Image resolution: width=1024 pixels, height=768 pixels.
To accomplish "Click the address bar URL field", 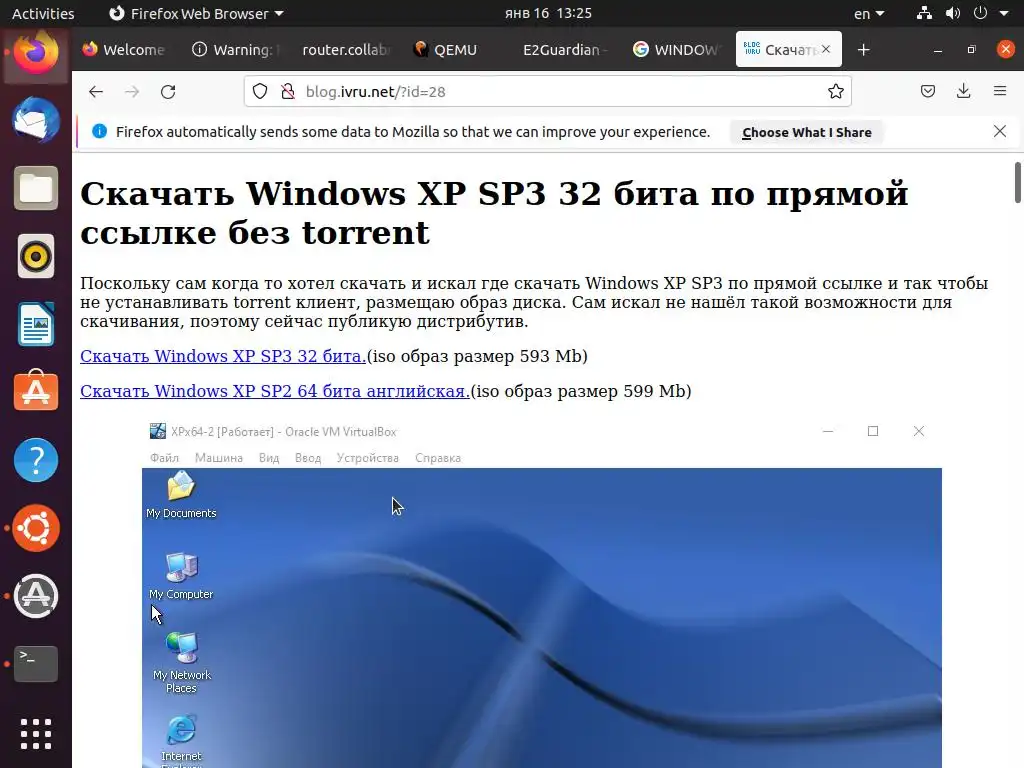I will pos(547,91).
